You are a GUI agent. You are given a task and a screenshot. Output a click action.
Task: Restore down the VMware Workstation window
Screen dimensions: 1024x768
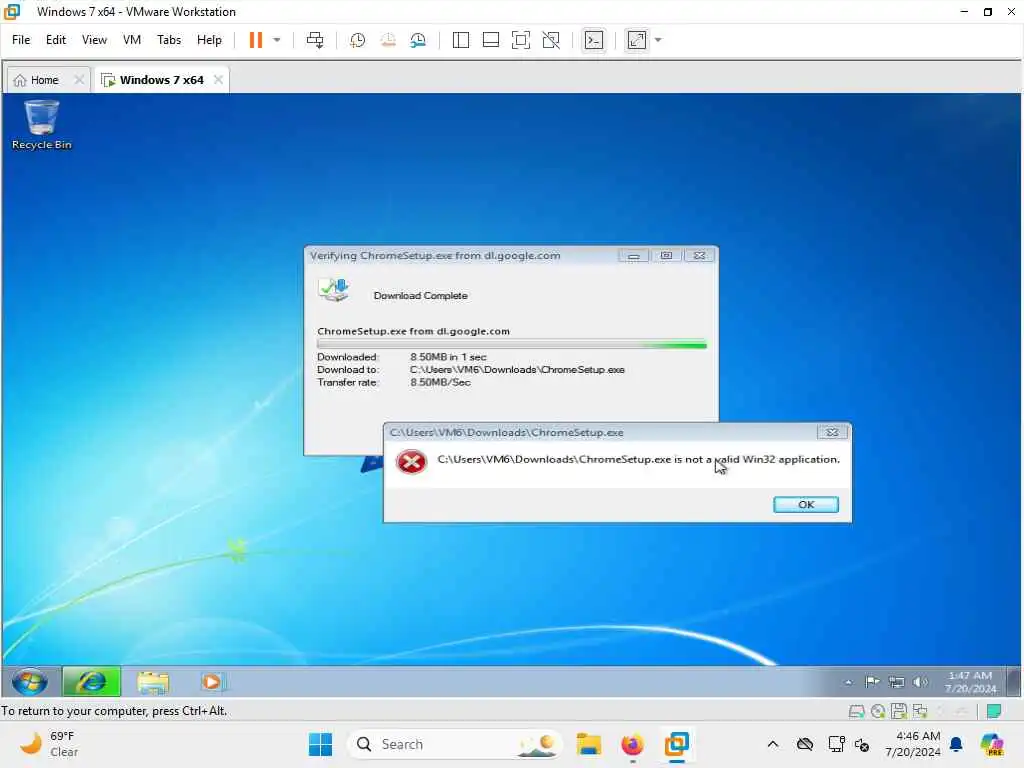point(987,12)
